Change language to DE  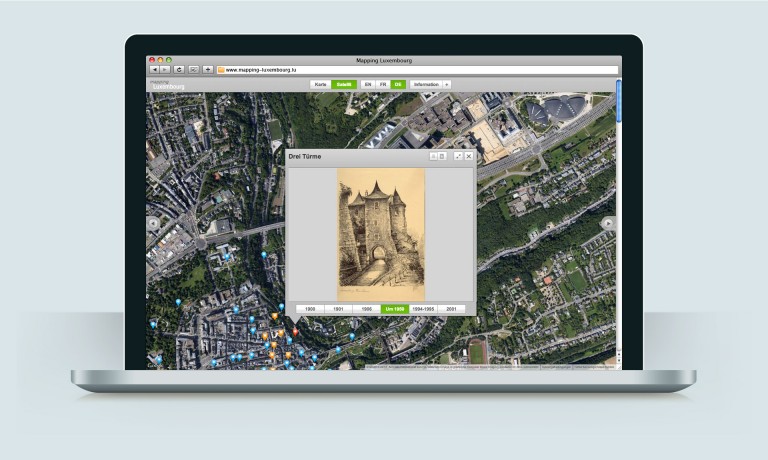398,85
